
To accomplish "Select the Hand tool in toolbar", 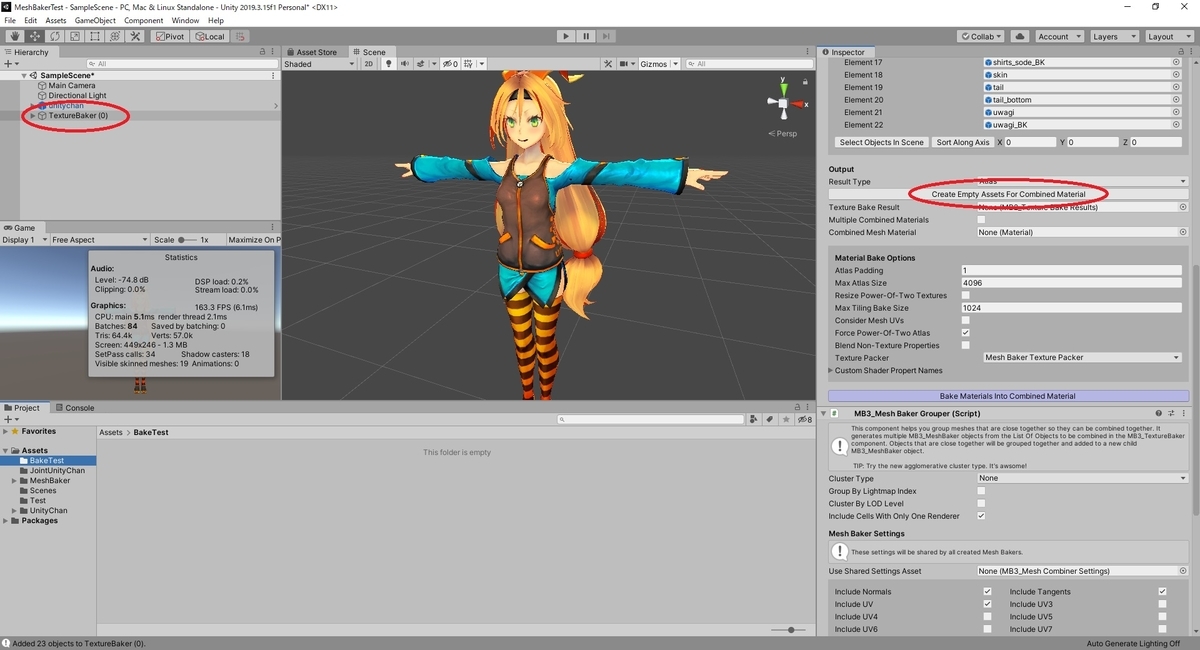I will click(x=15, y=36).
